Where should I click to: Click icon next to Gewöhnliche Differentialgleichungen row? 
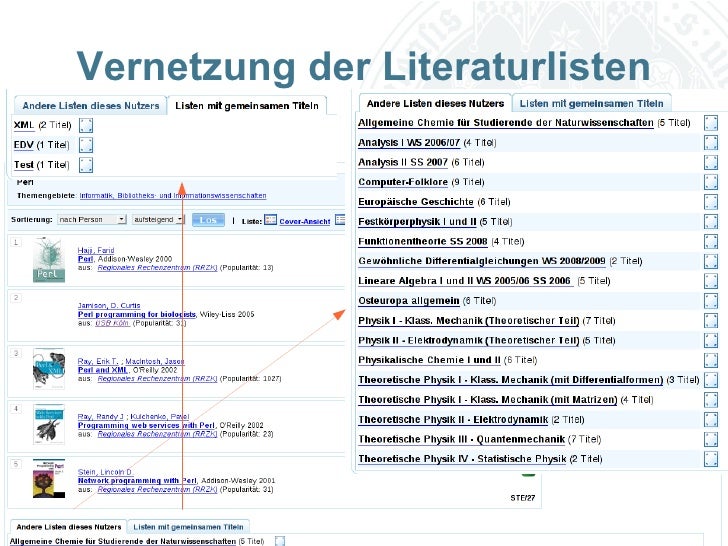(x=711, y=261)
